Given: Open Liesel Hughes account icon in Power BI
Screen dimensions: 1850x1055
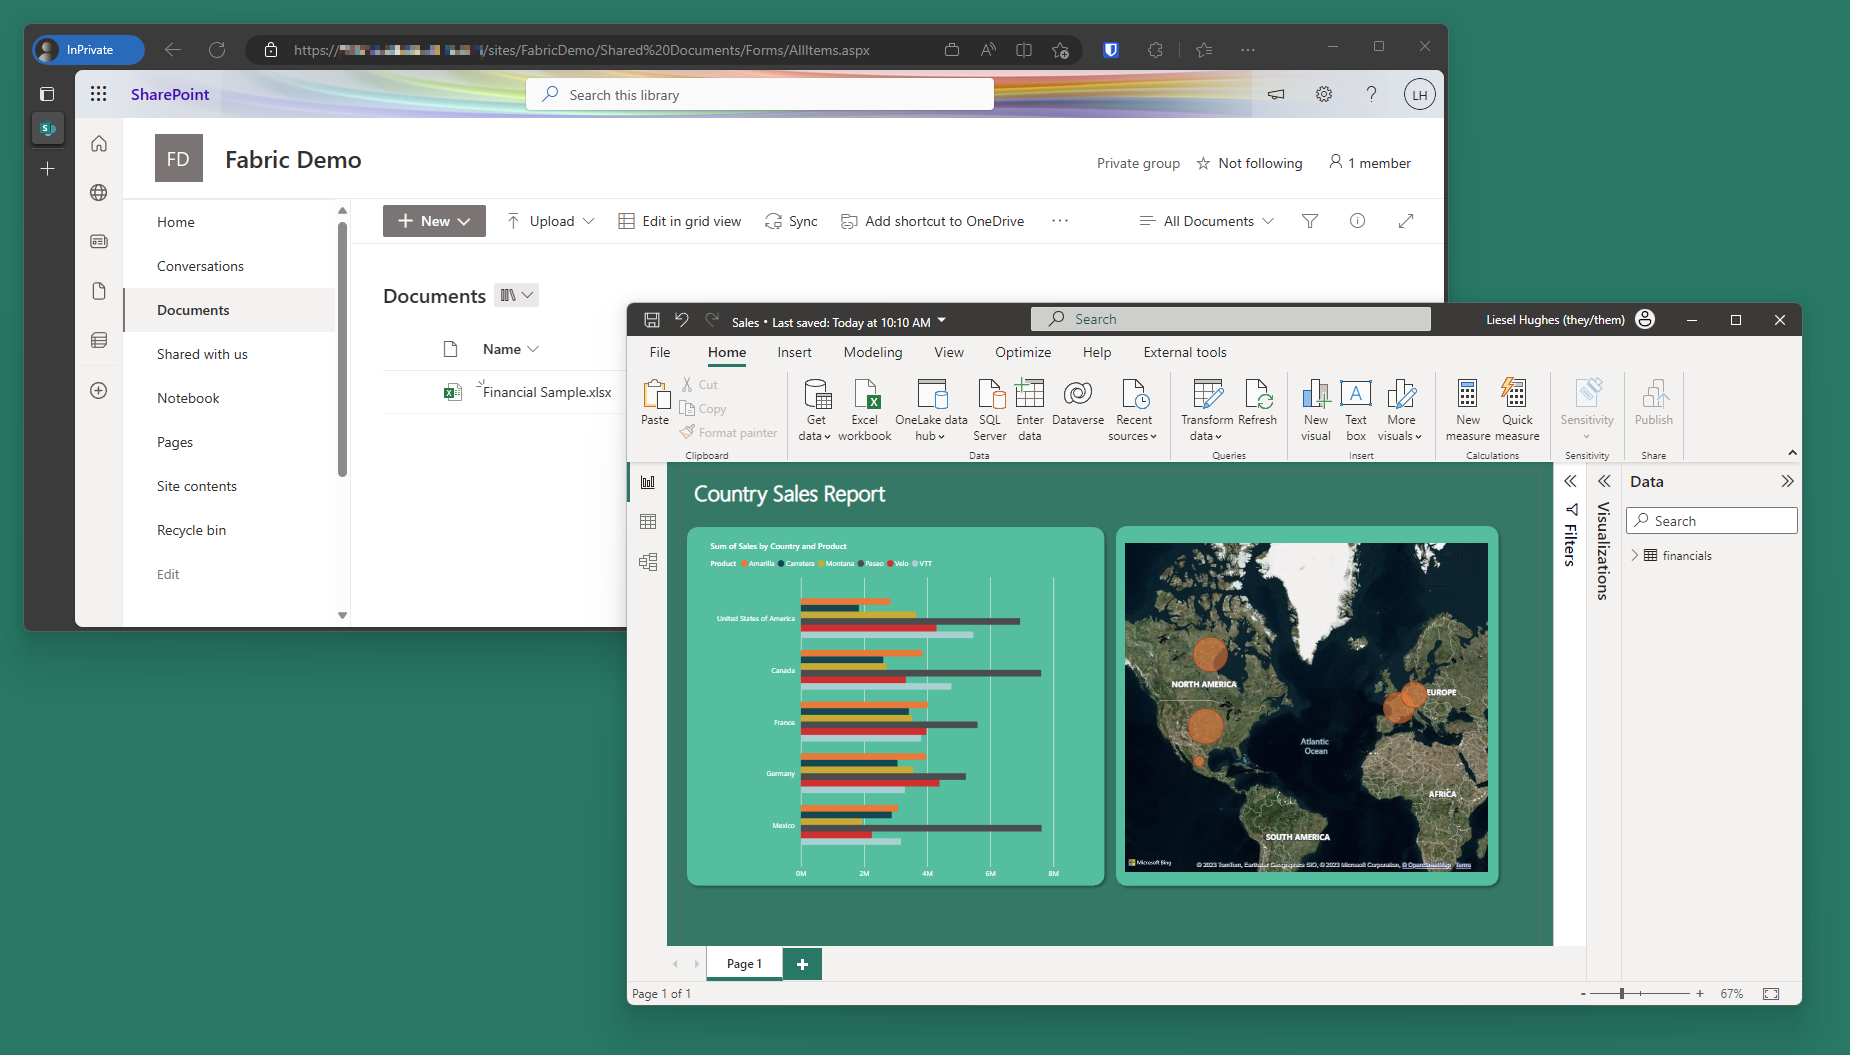Looking at the screenshot, I should (x=1645, y=320).
